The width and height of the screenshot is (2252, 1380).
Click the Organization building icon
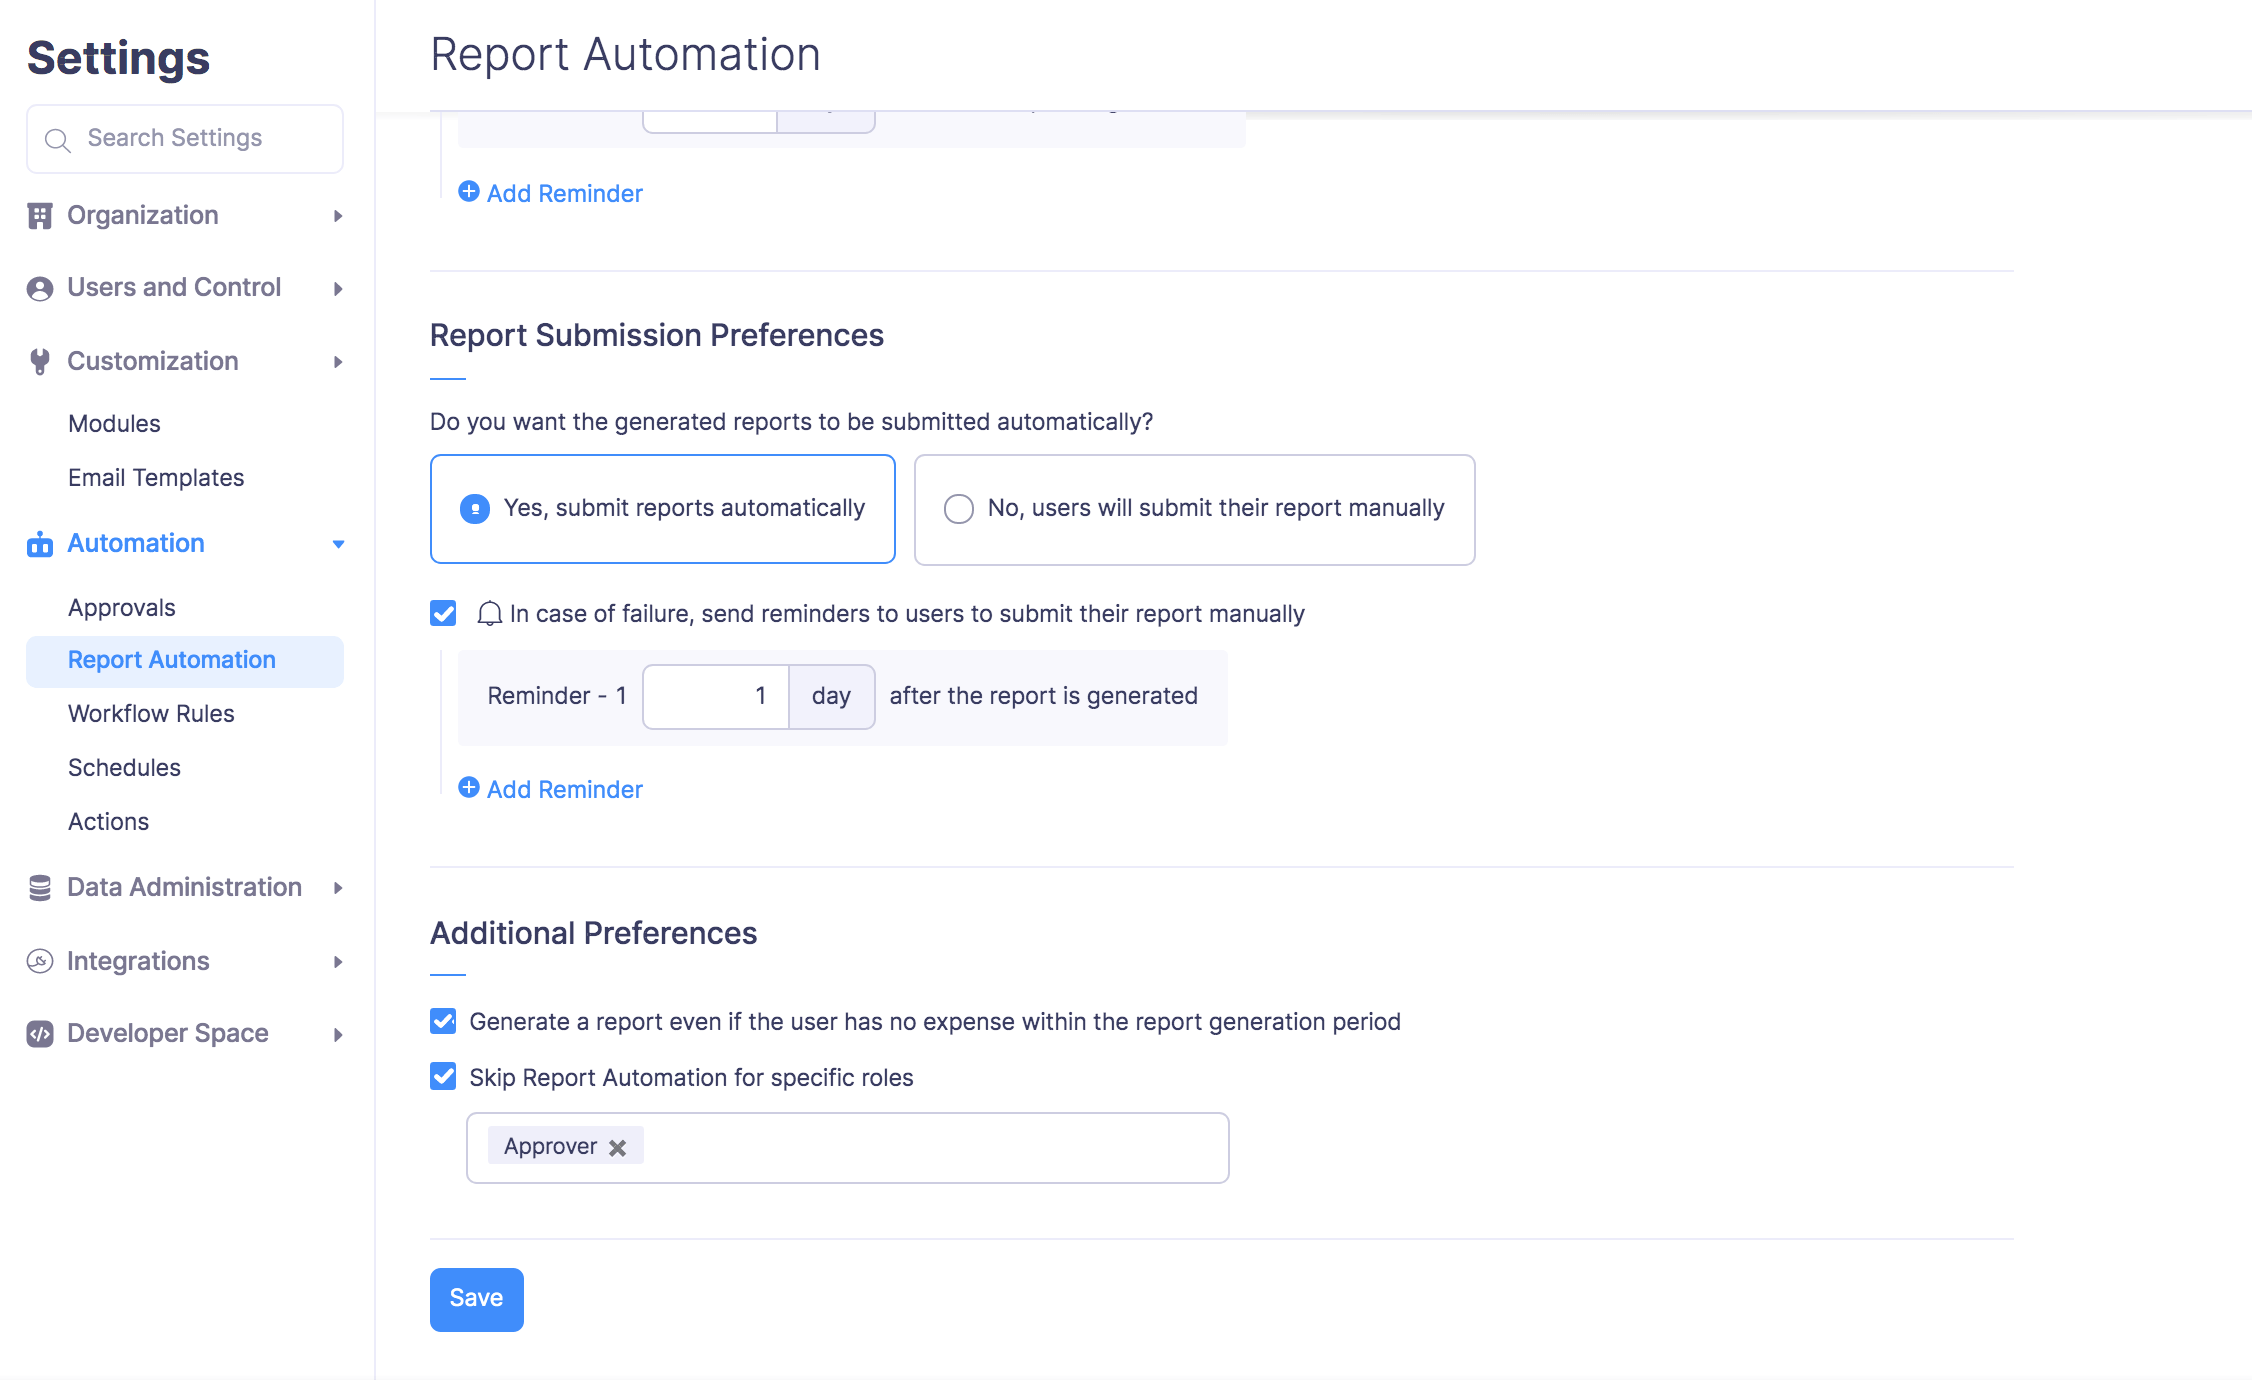coord(40,216)
